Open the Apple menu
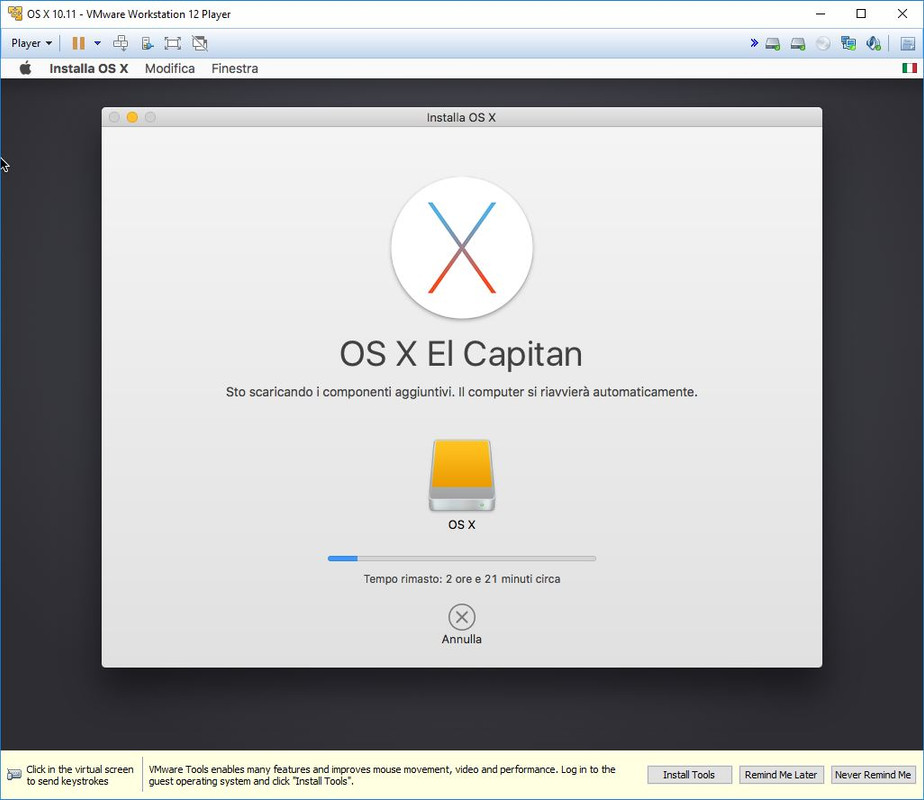This screenshot has height=800, width=924. click(25, 68)
